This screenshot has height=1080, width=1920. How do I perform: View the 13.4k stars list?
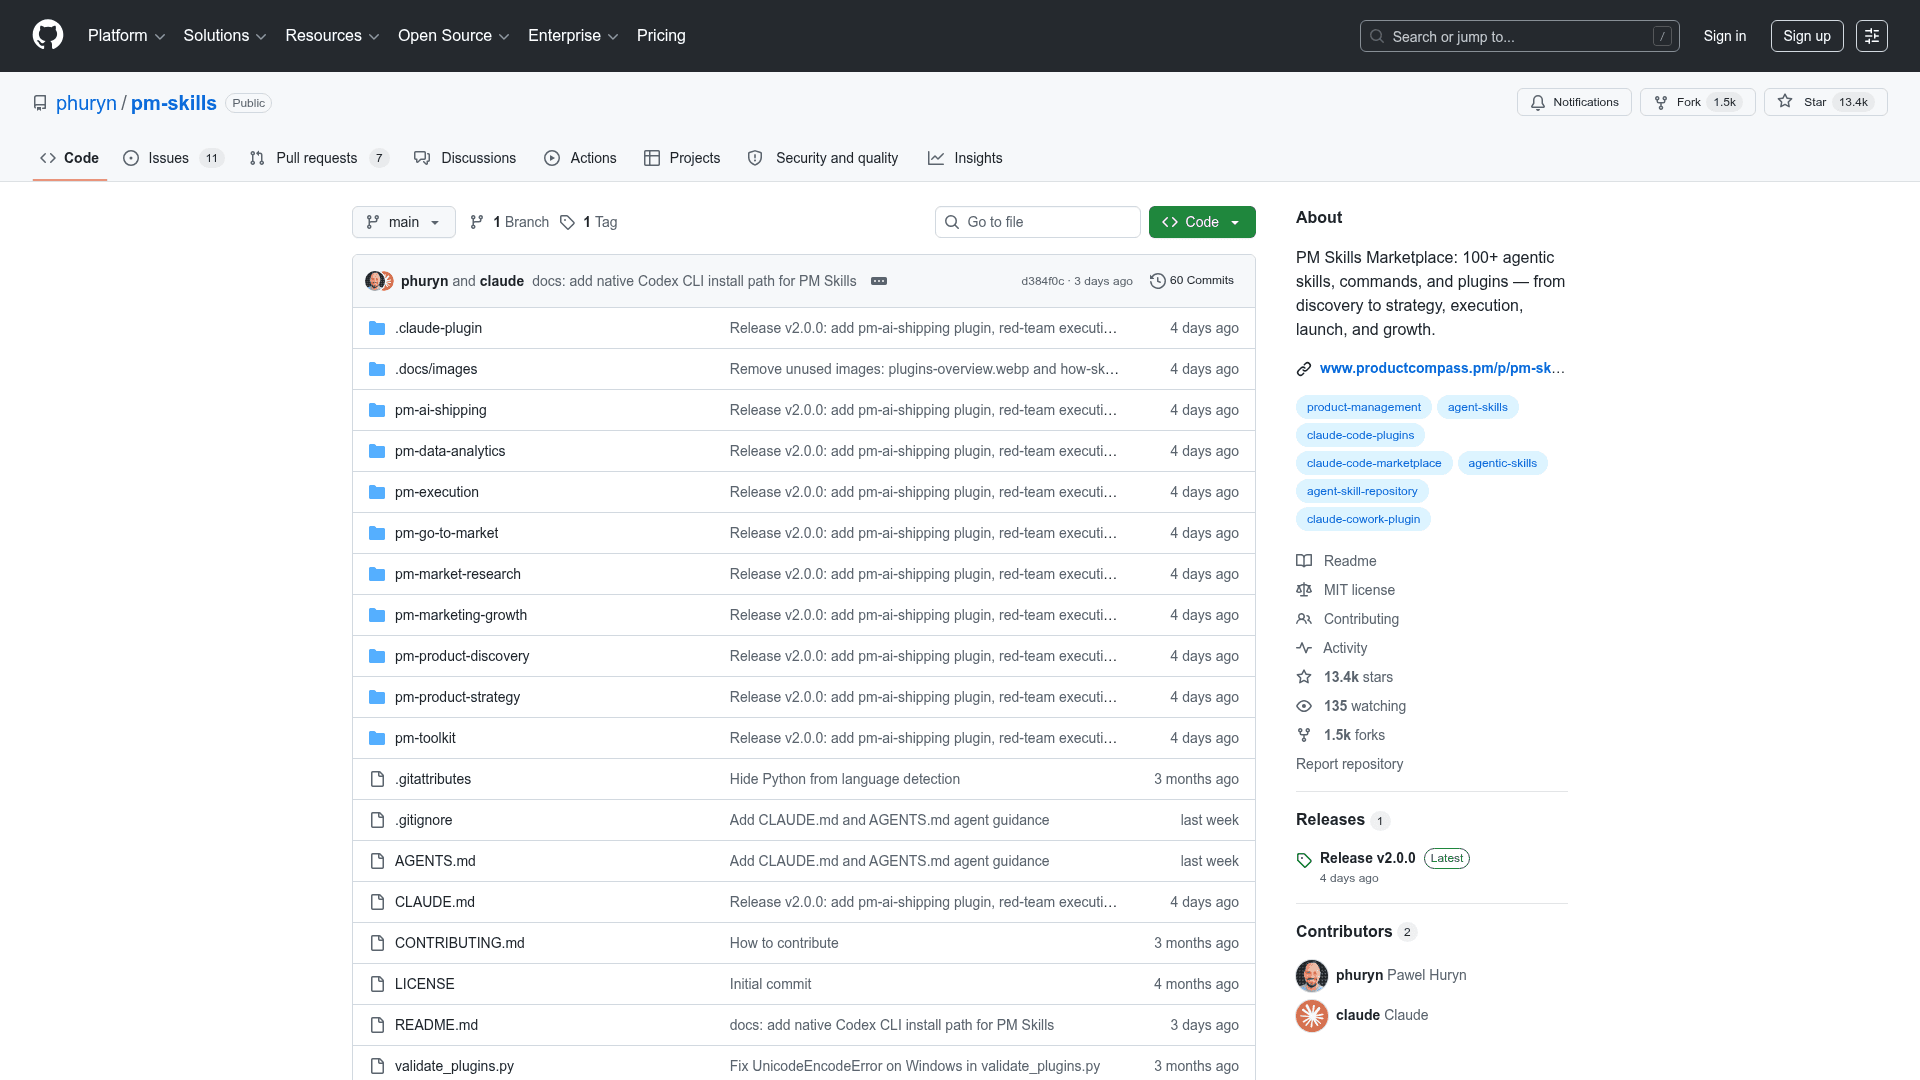point(1345,677)
